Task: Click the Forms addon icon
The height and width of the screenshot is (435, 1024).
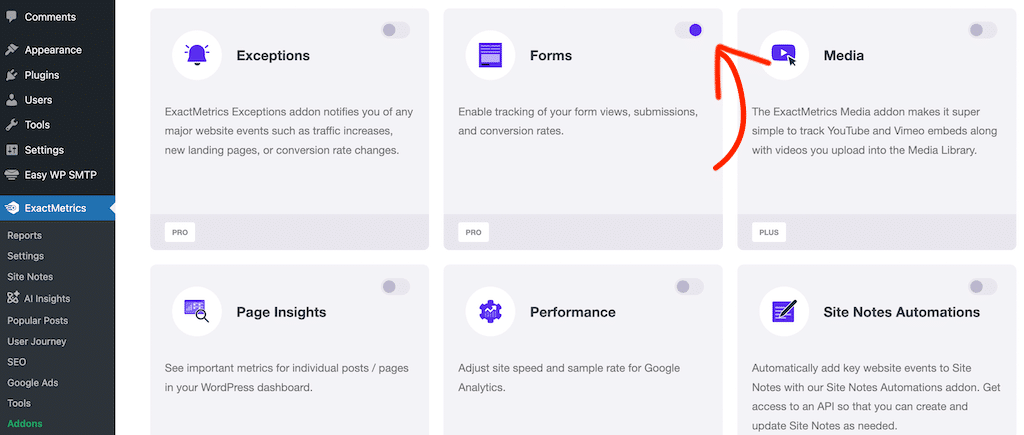Action: [x=490, y=55]
